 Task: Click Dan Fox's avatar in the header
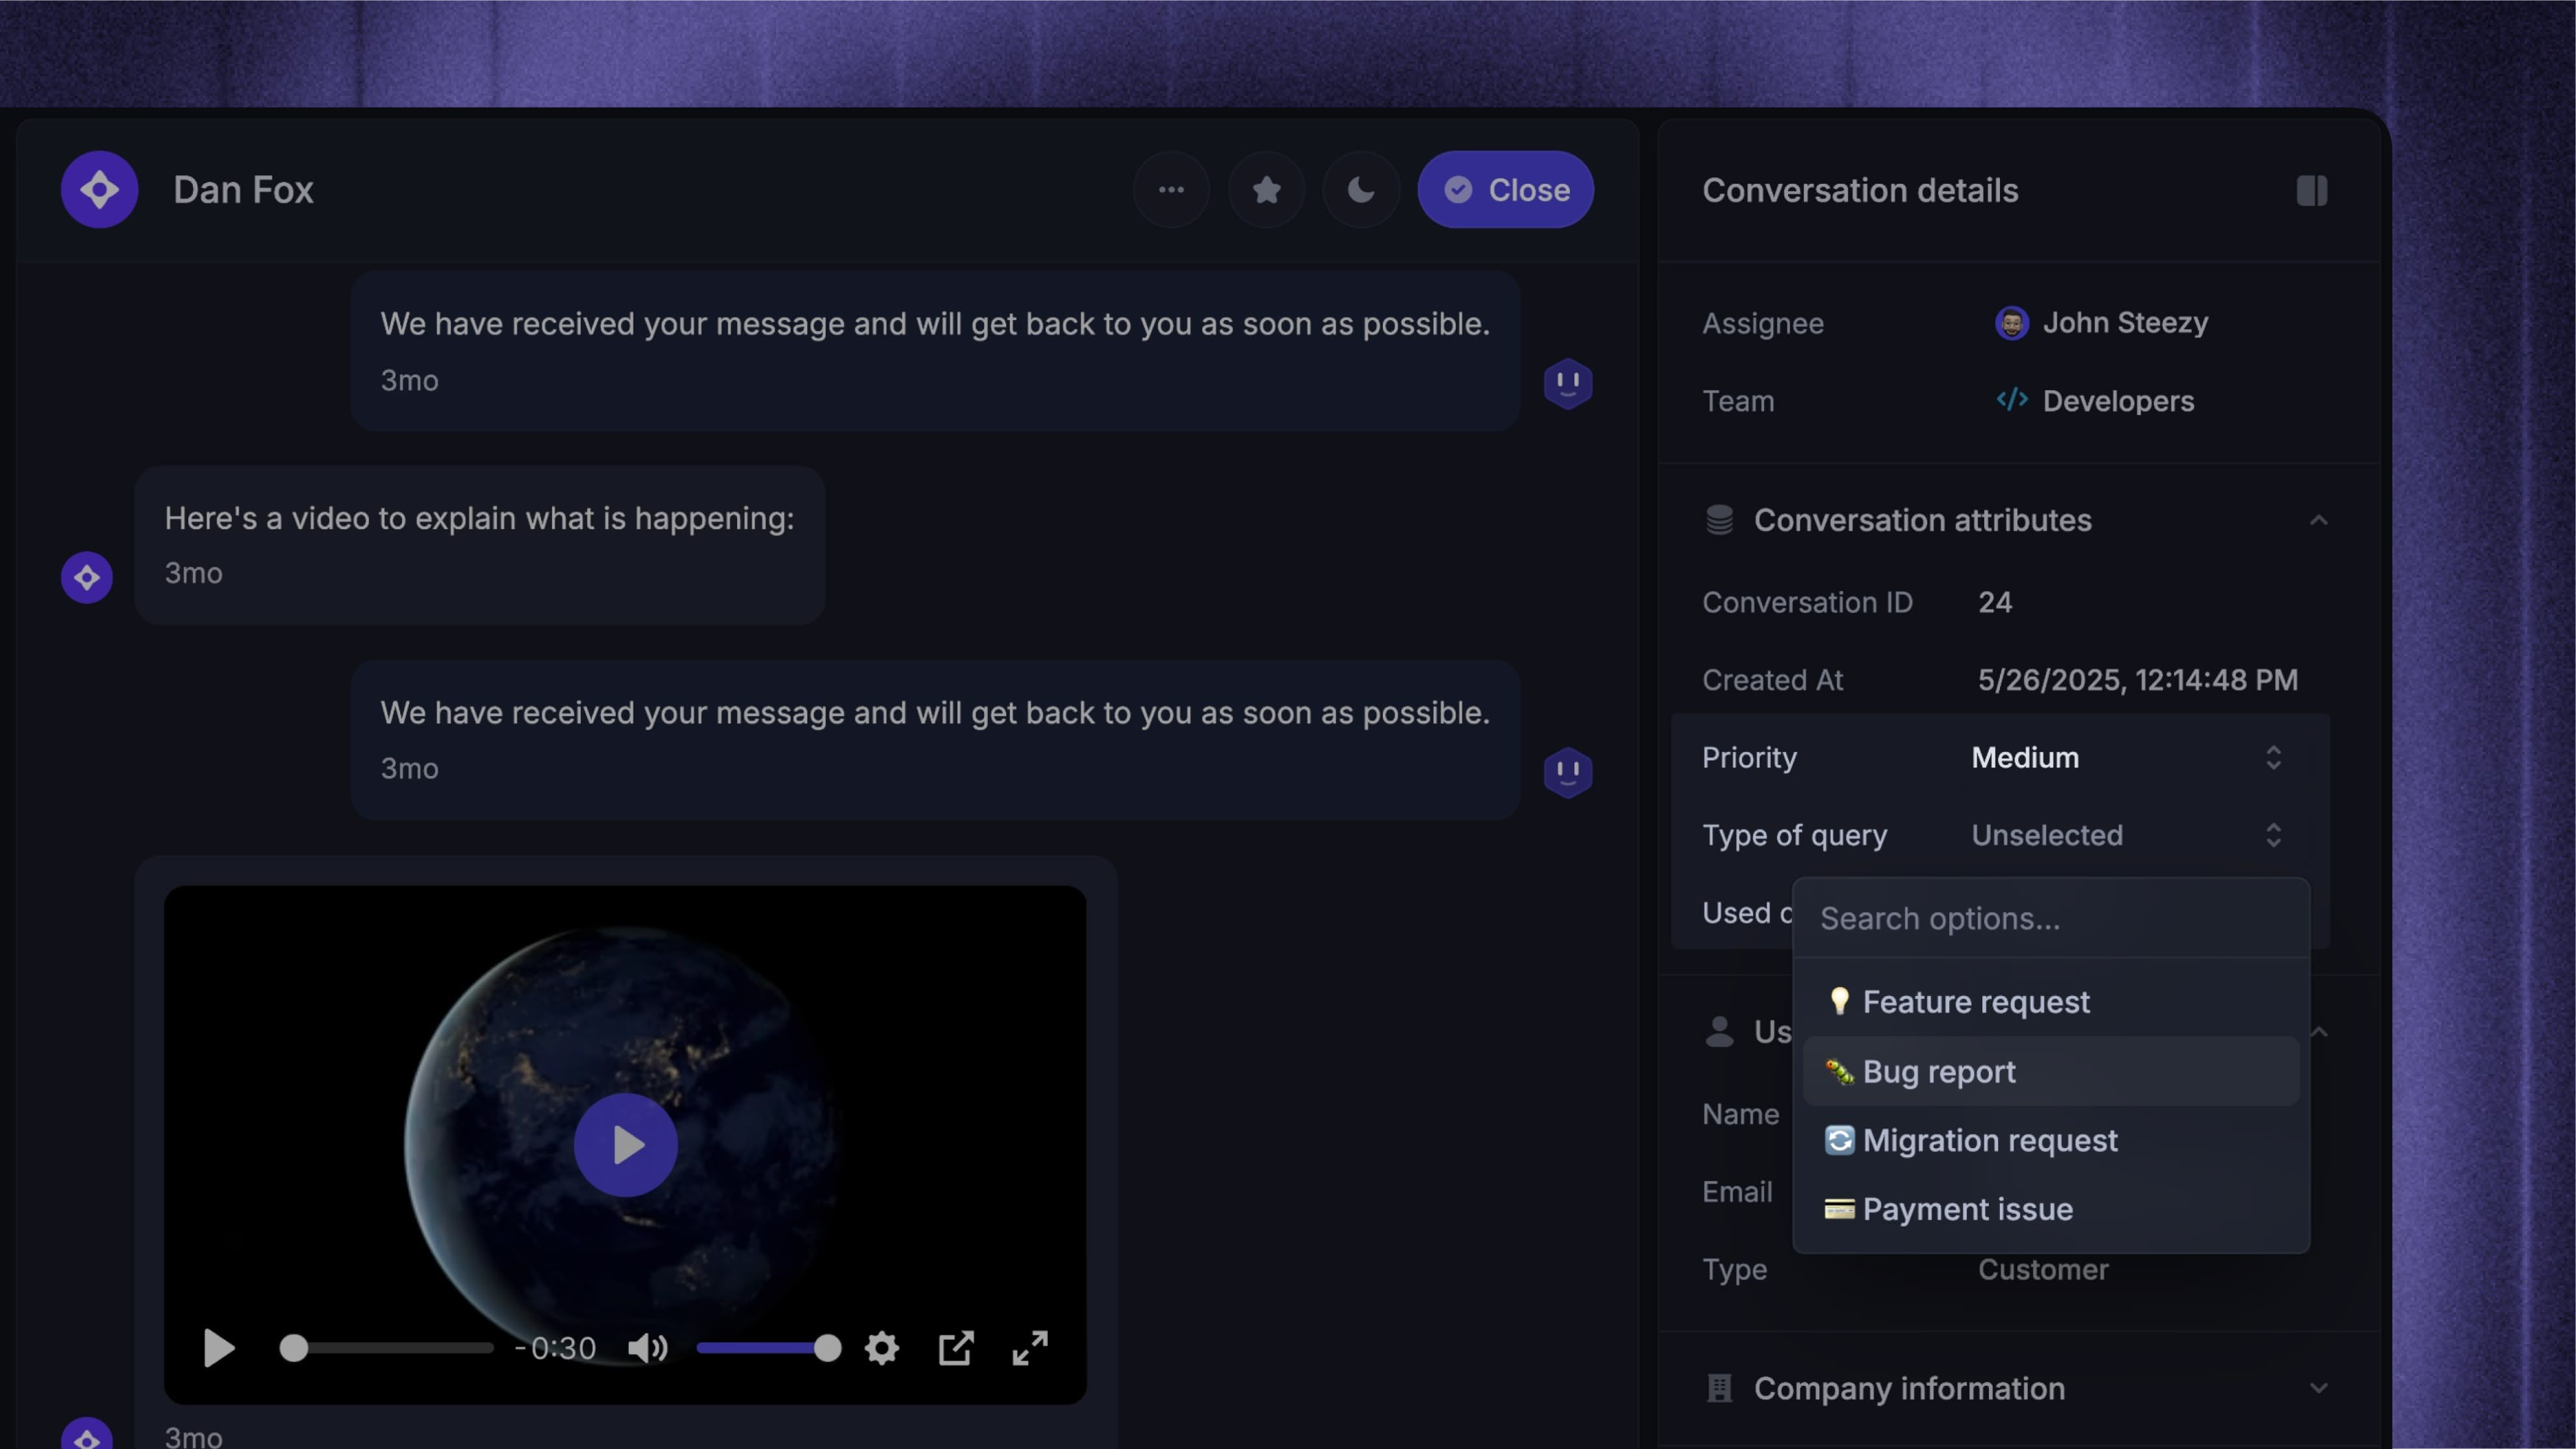coord(99,190)
